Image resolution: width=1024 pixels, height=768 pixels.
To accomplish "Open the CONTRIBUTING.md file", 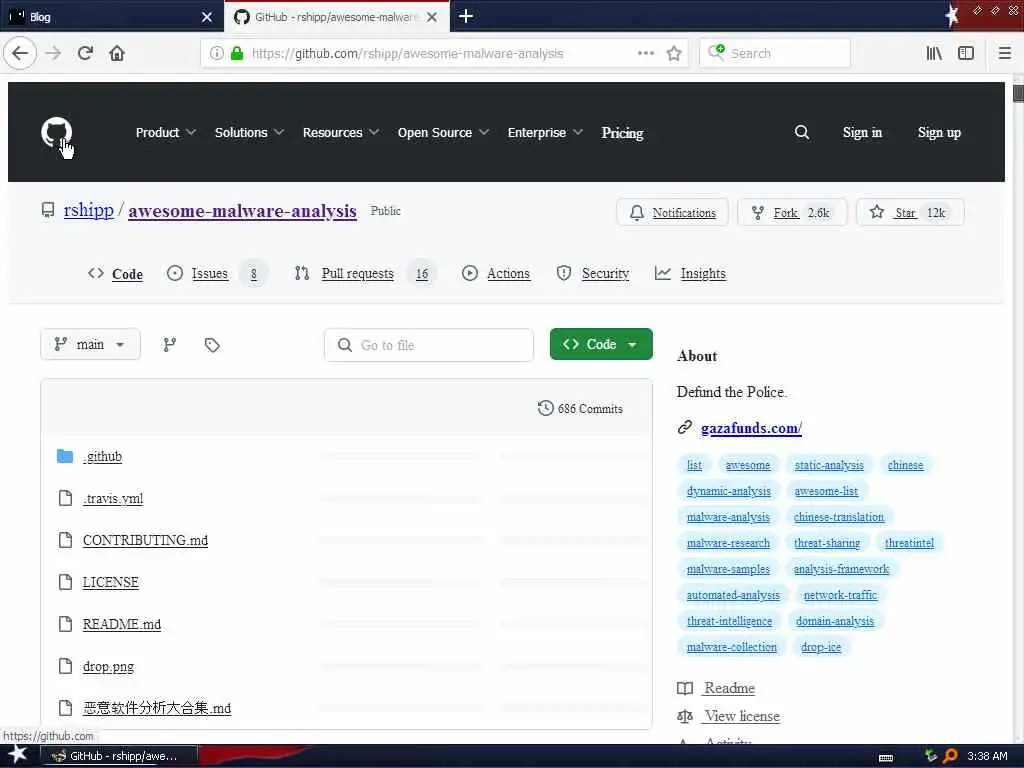I will 145,540.
